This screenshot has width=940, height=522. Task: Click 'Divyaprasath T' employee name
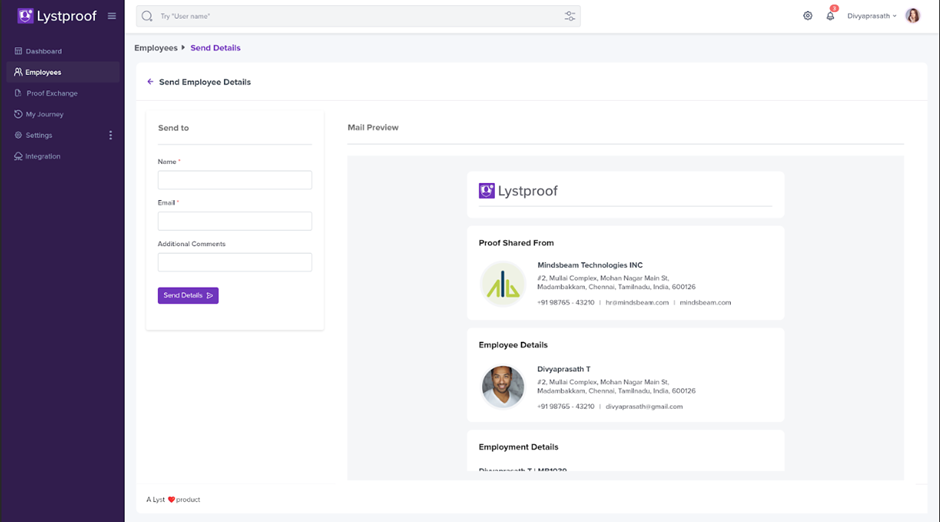tap(564, 369)
